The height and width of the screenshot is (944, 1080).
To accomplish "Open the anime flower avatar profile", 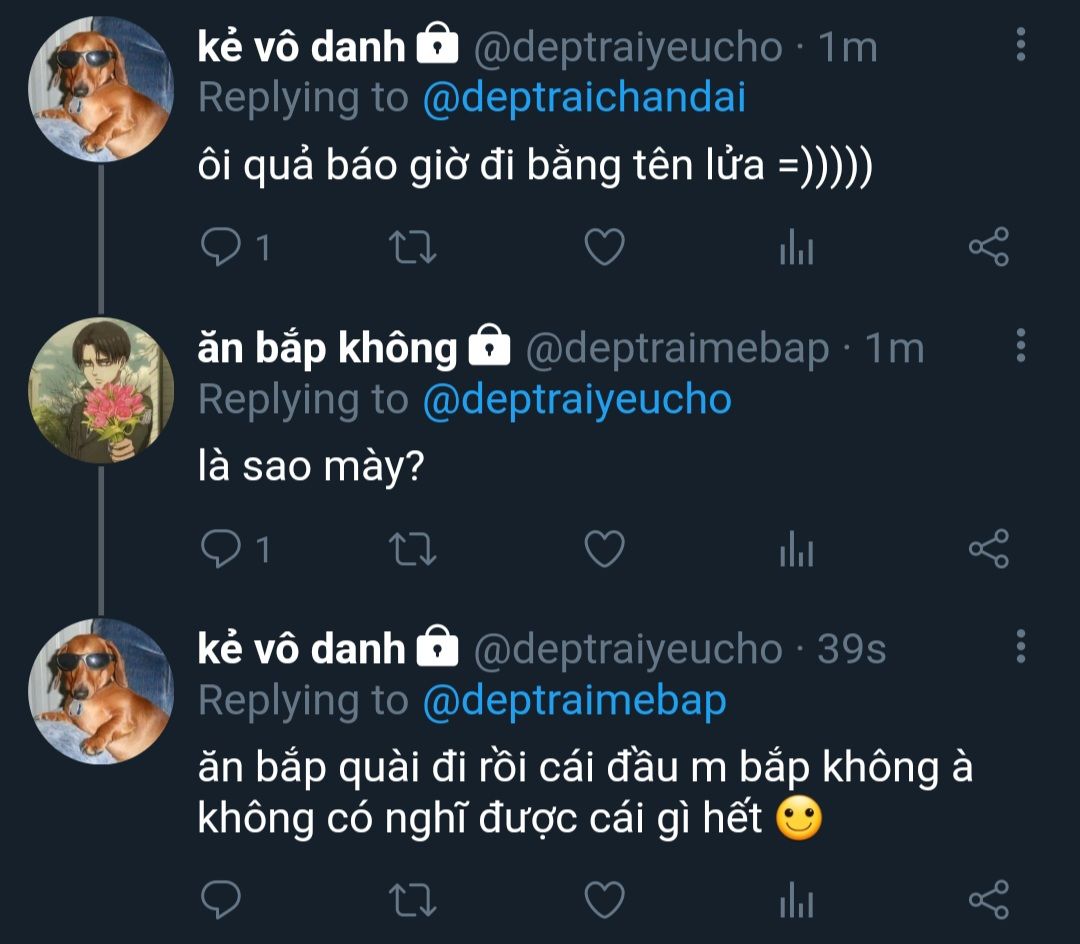I will [x=101, y=389].
